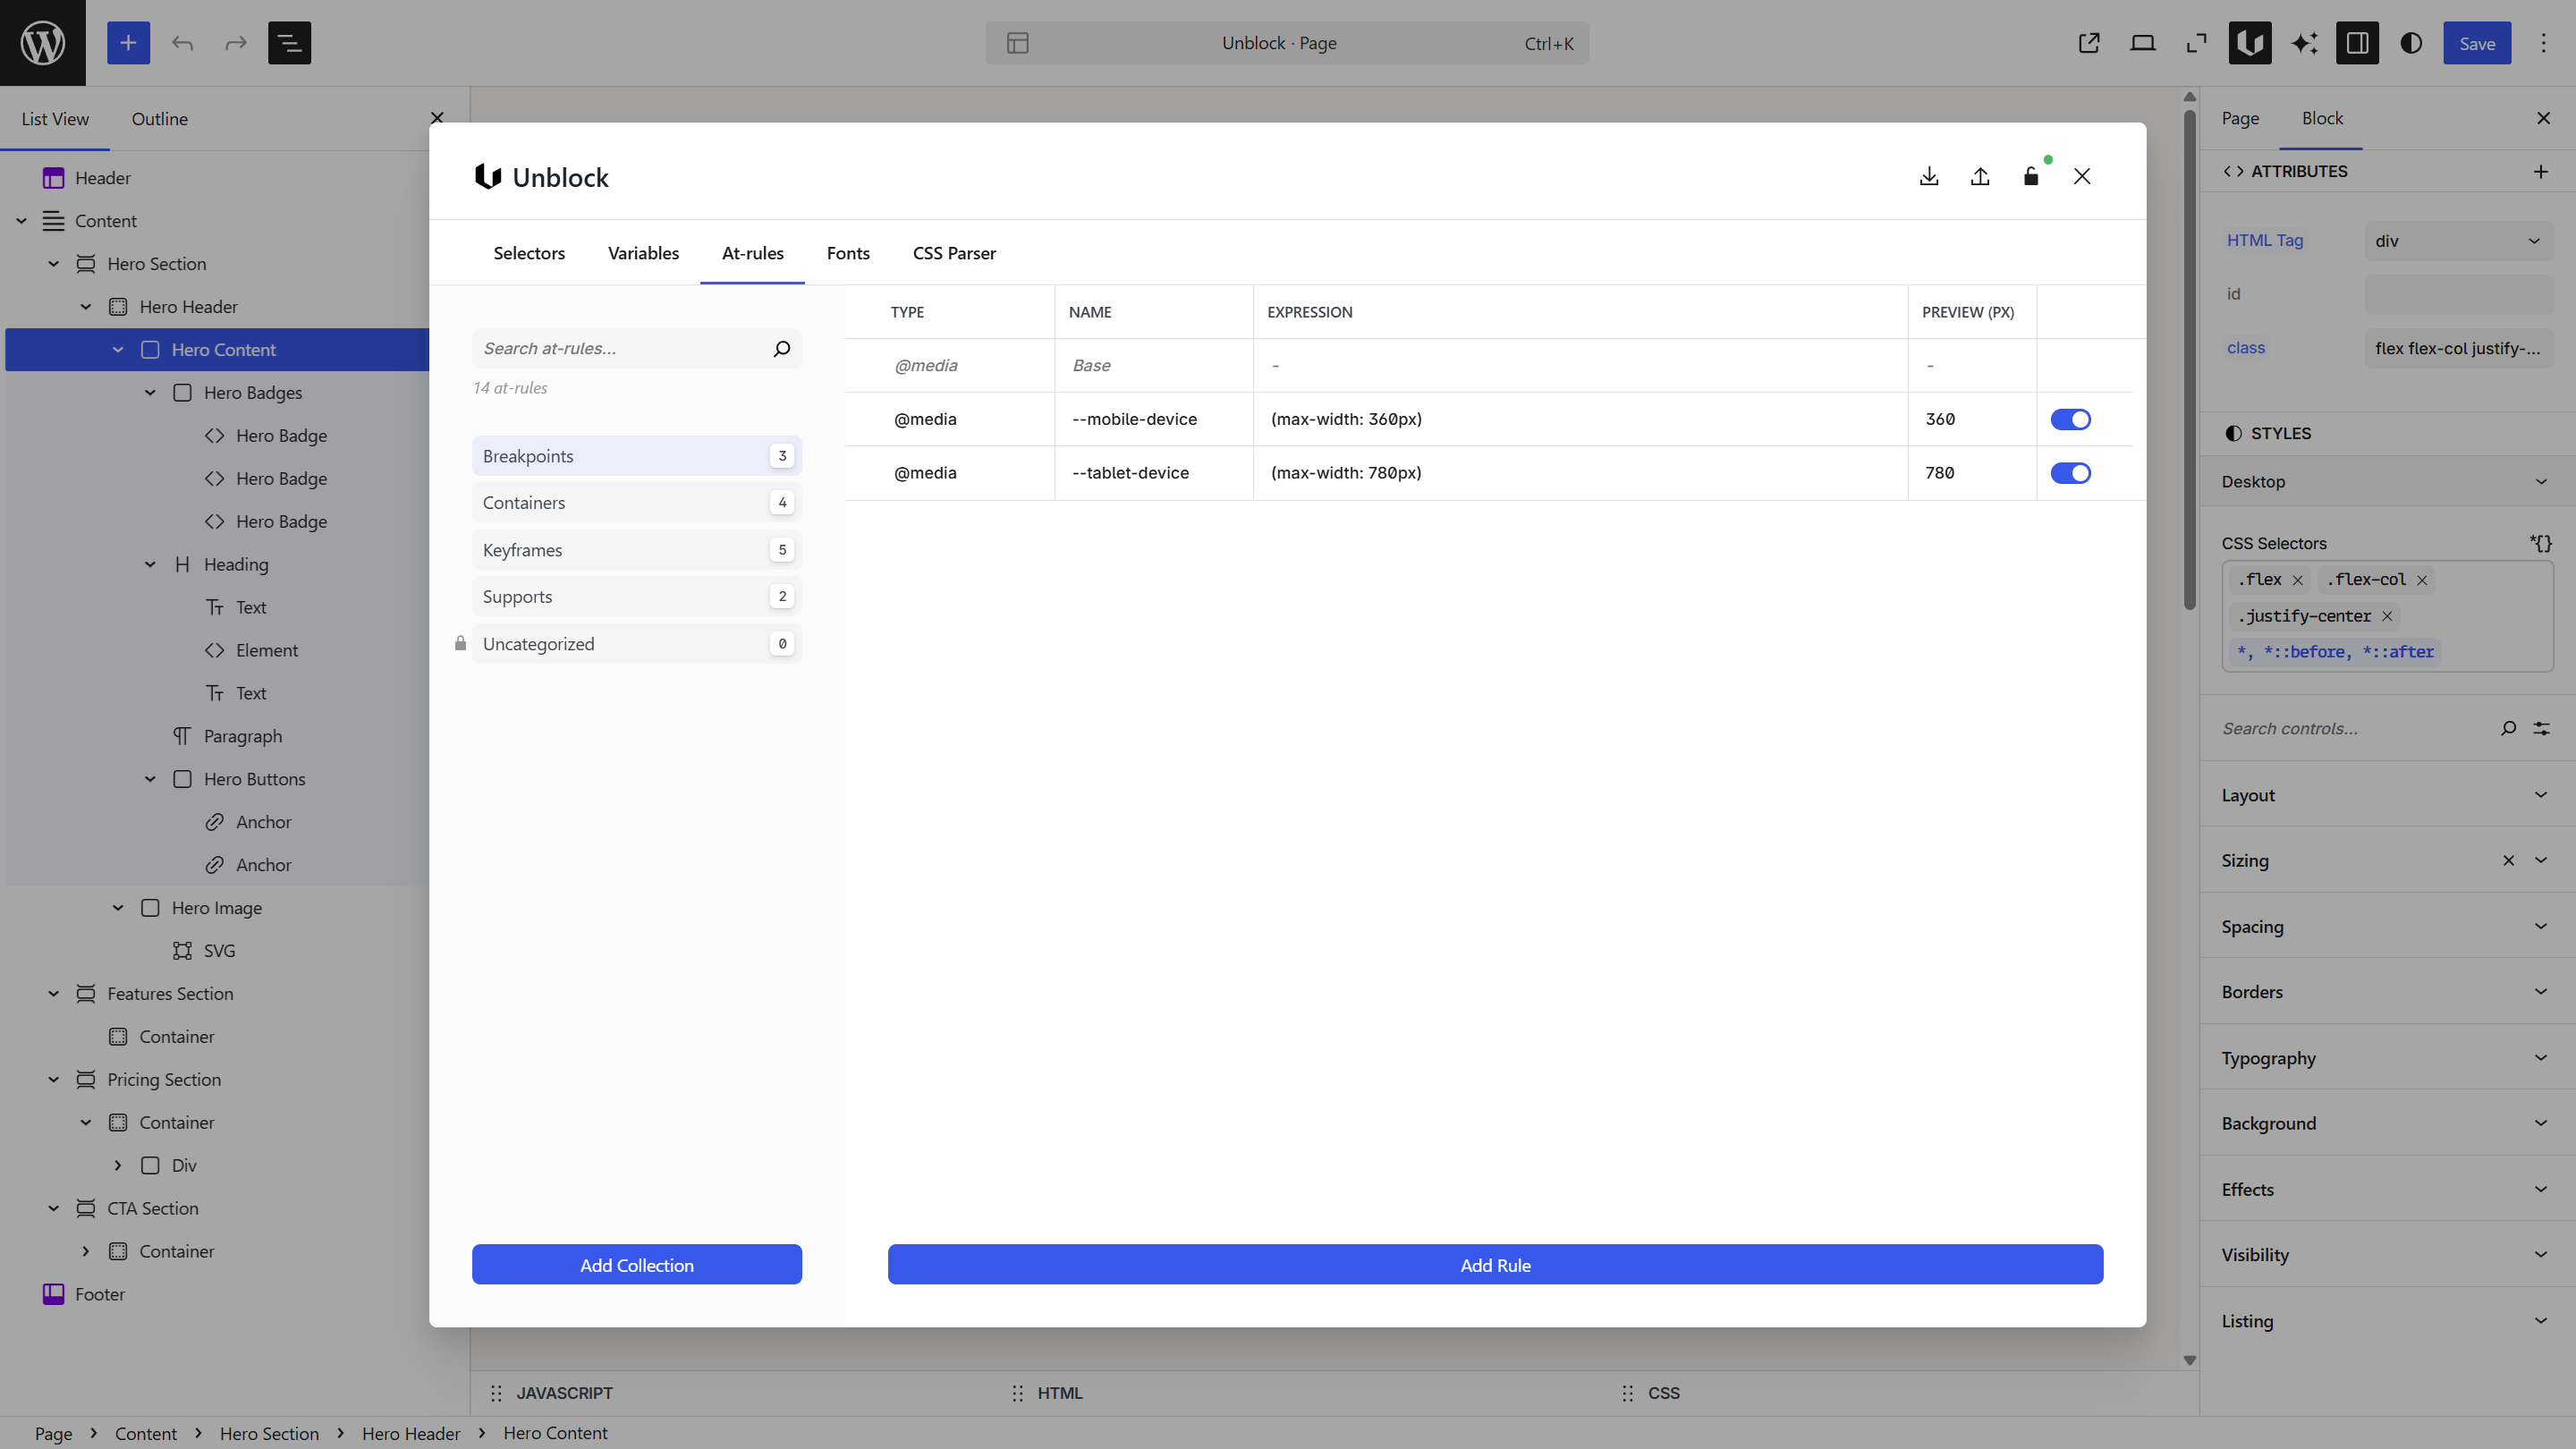This screenshot has width=2576, height=1449.
Task: Open the block inserter
Action: (x=128, y=43)
